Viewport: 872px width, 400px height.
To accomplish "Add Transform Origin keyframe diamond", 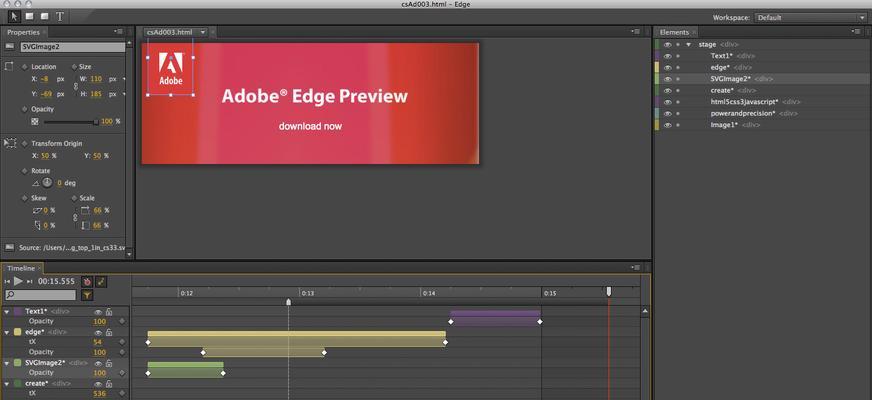I will click(x=24, y=144).
